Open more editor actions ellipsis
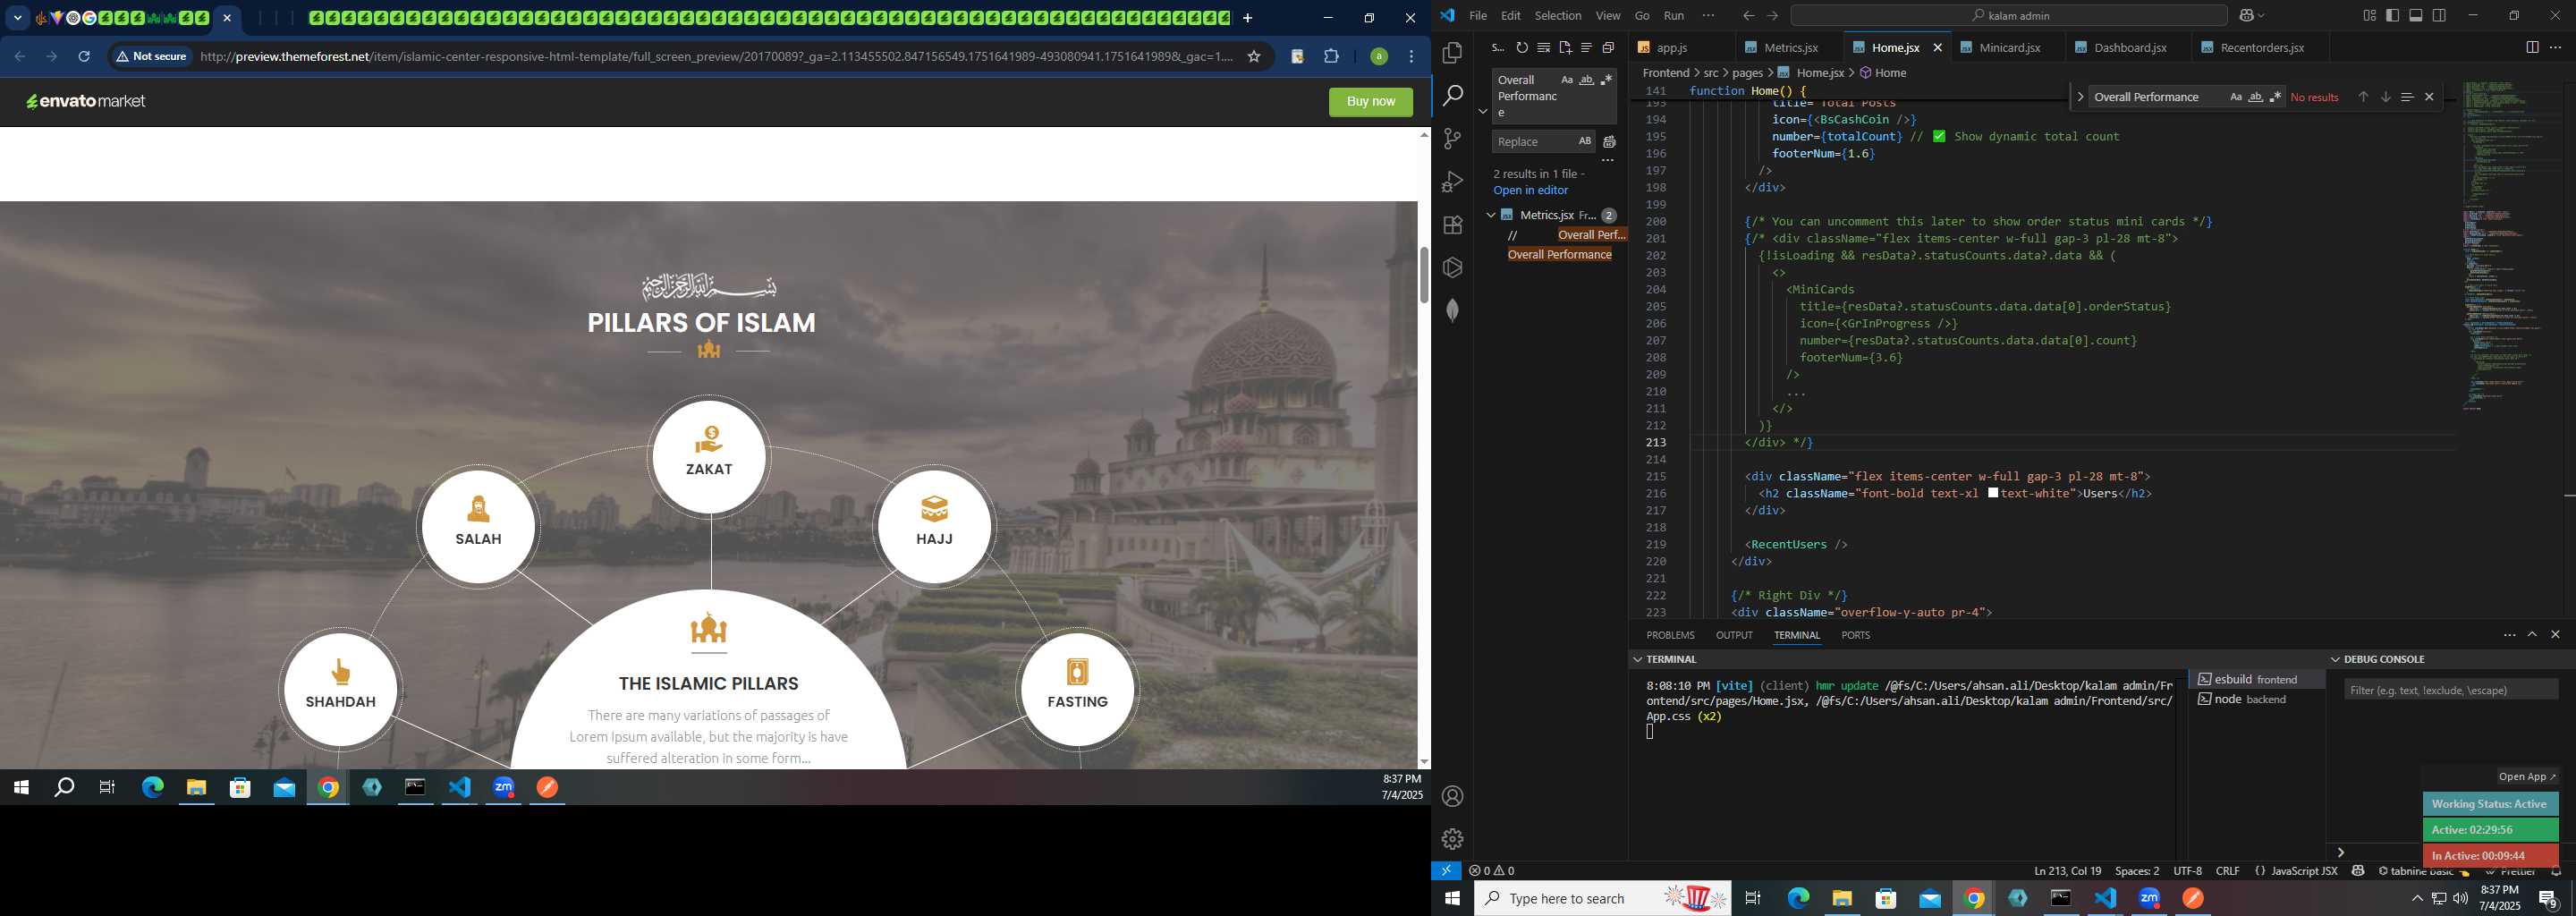 pyautogui.click(x=2555, y=48)
